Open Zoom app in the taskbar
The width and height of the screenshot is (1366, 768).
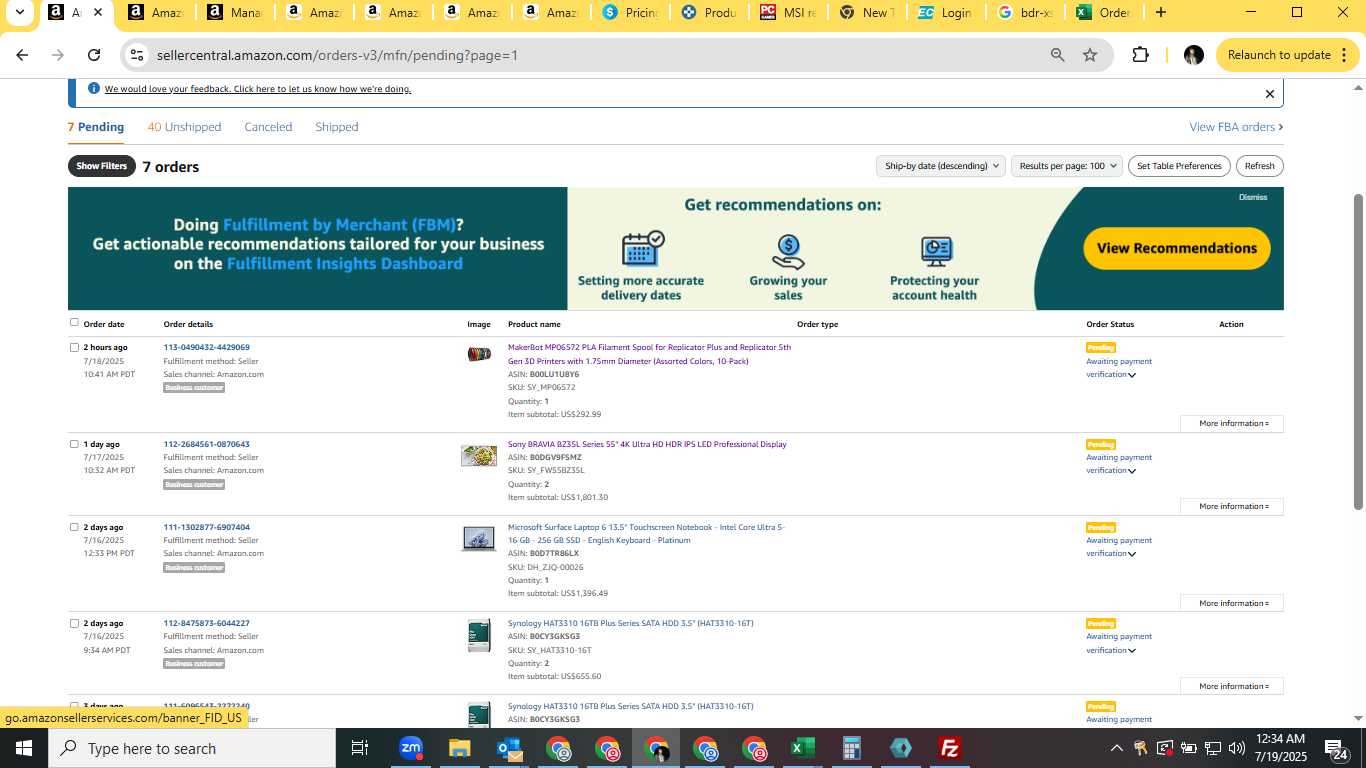point(411,748)
